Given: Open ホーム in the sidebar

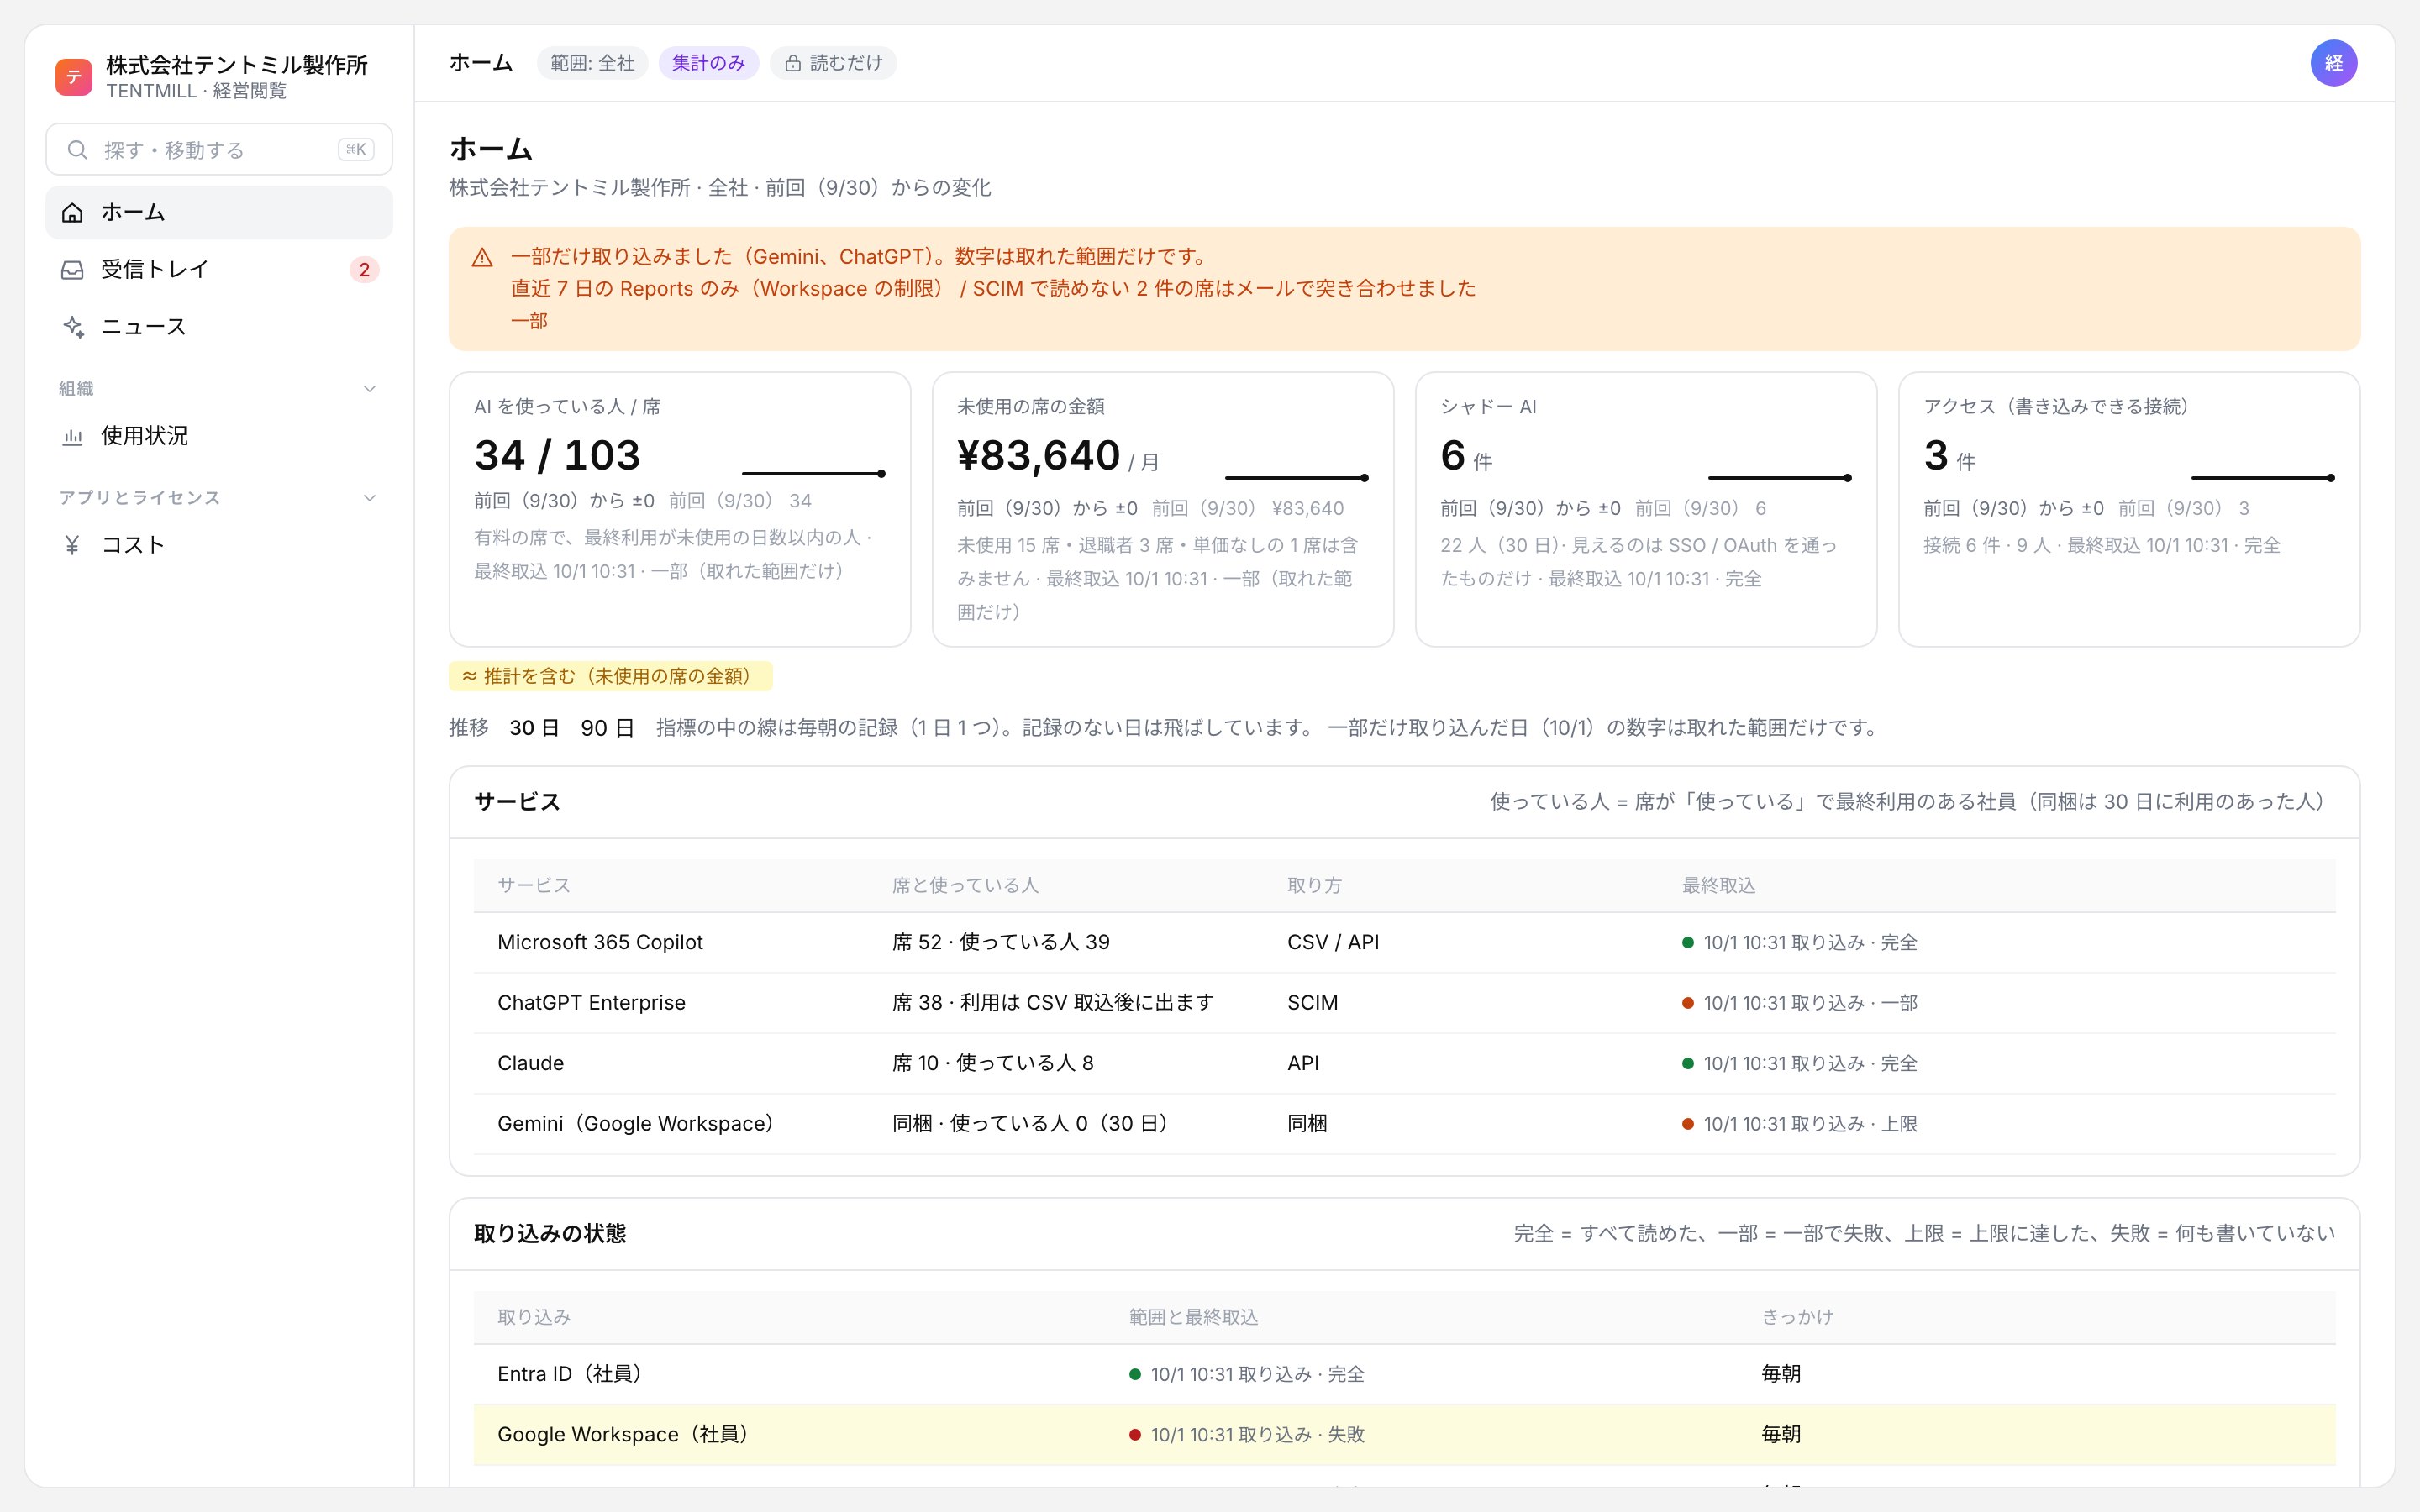Looking at the screenshot, I should point(219,212).
